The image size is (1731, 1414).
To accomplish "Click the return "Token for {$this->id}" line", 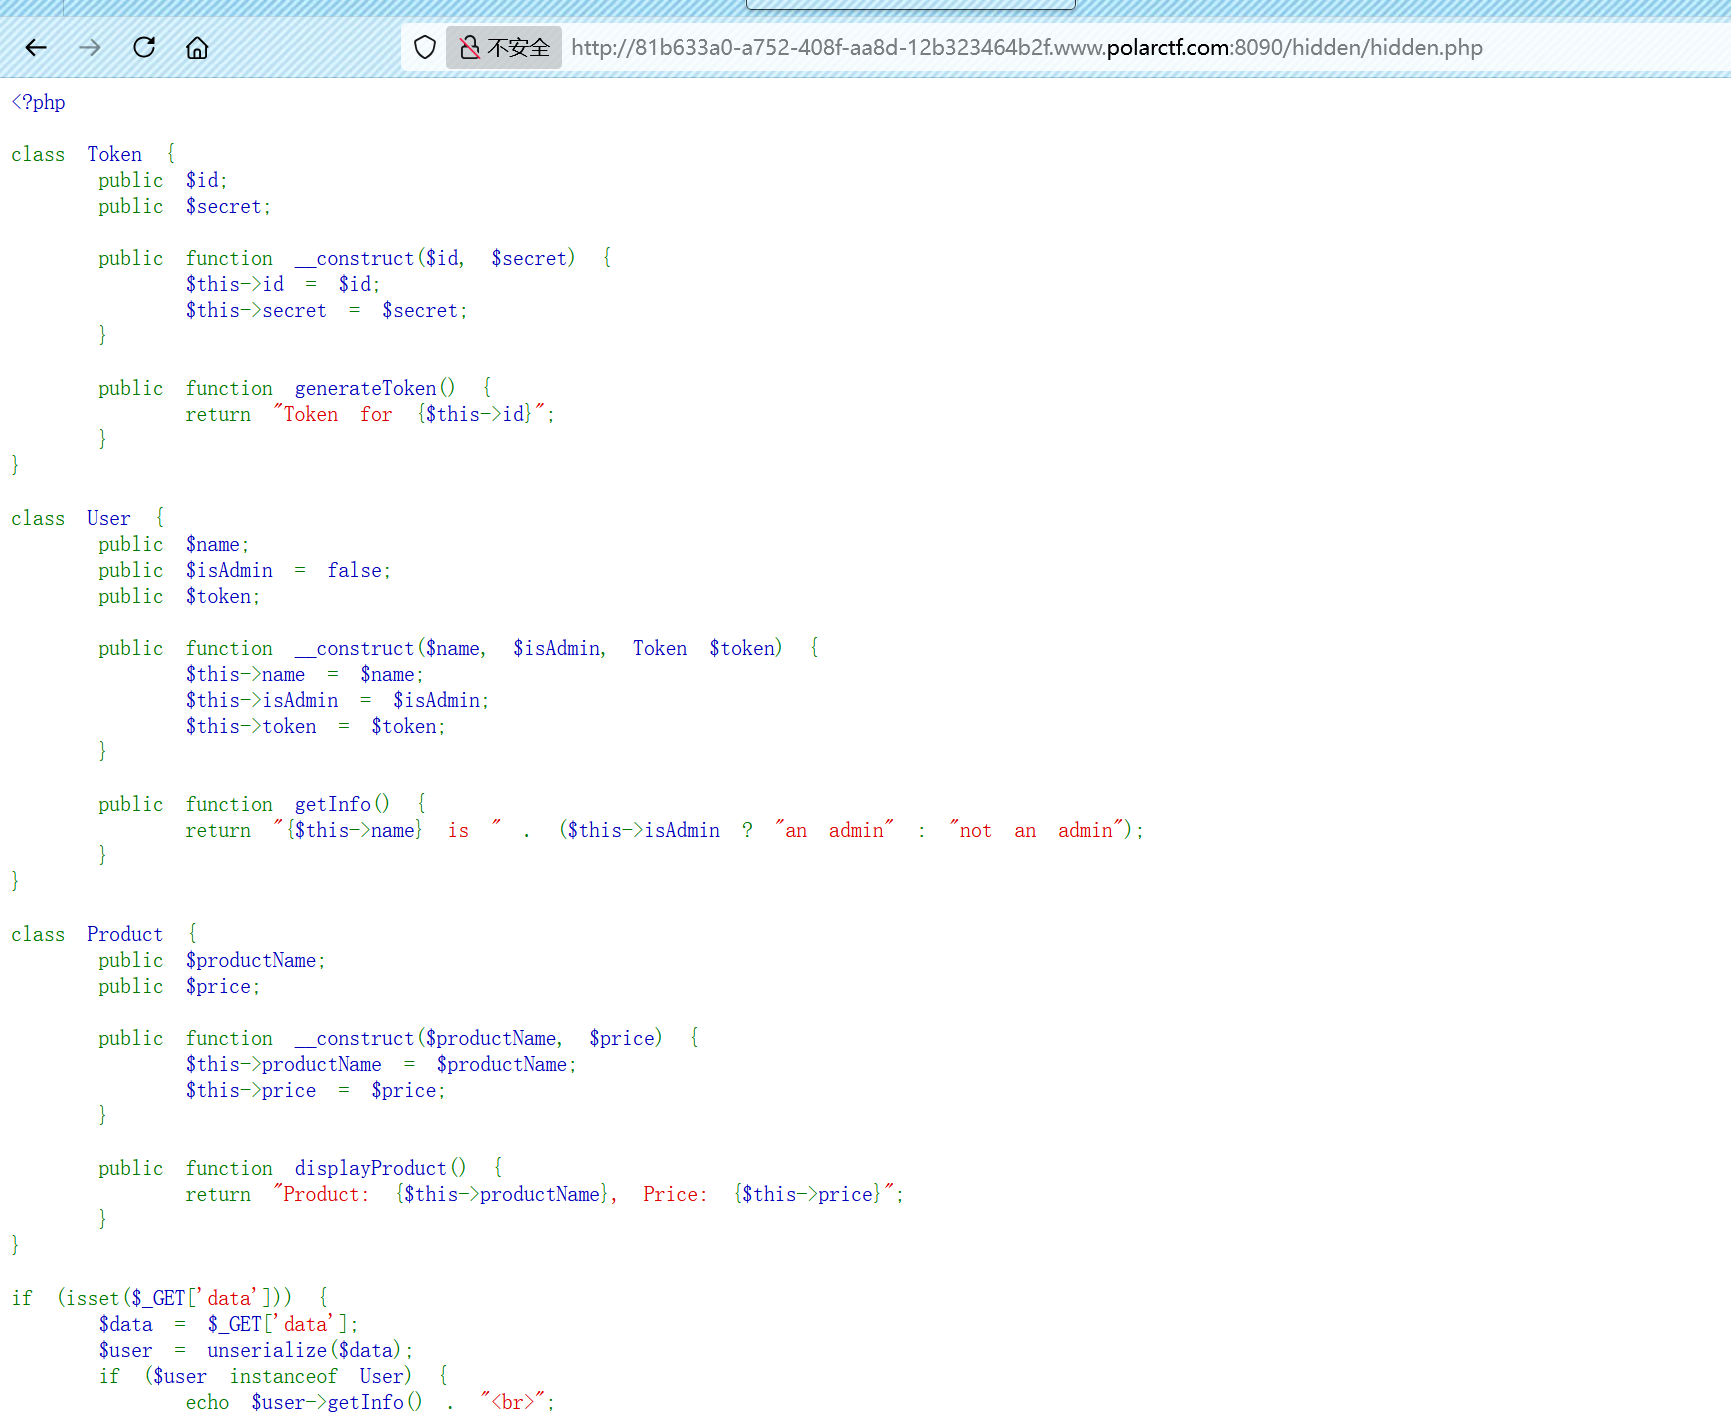I will (370, 414).
